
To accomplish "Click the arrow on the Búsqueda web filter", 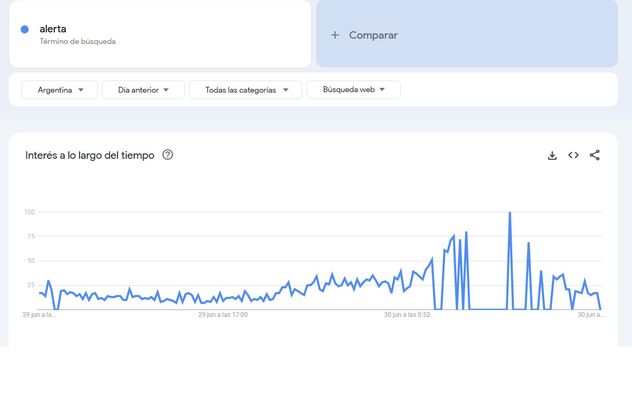I will 382,89.
